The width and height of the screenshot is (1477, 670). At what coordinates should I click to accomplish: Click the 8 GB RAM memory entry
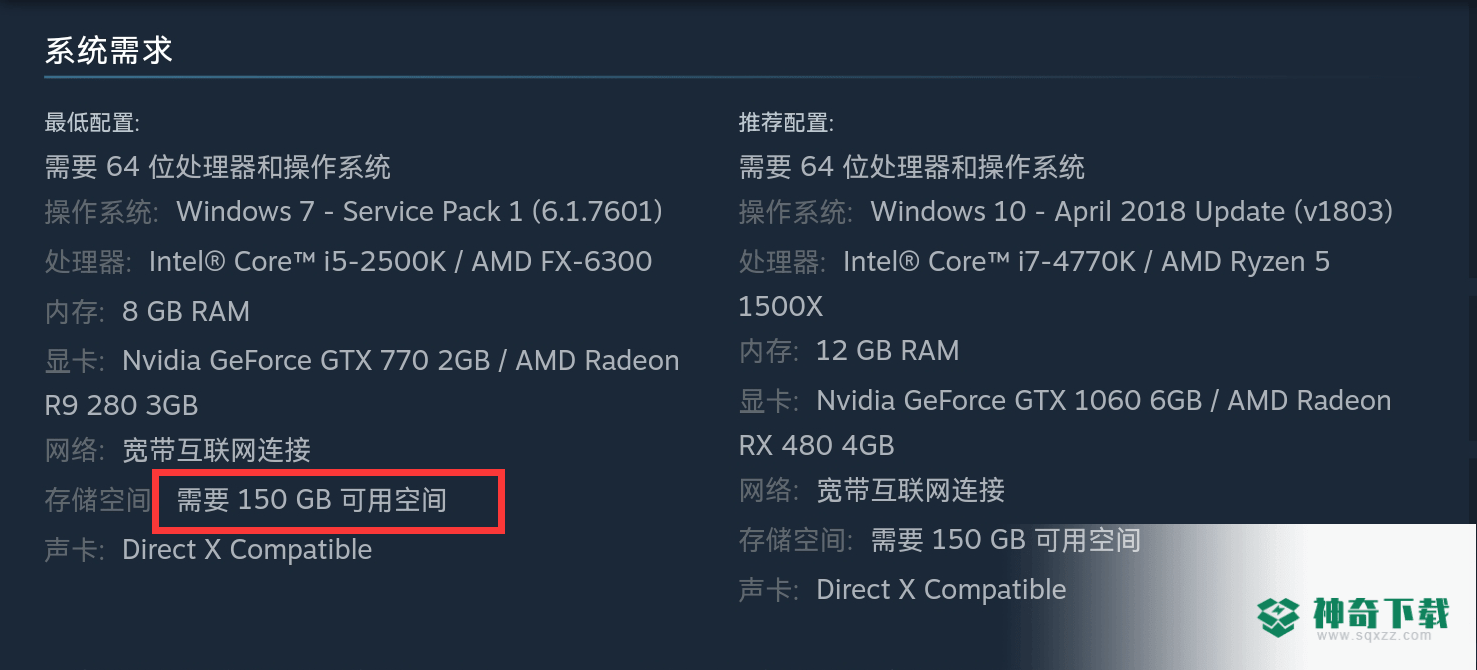[186, 312]
